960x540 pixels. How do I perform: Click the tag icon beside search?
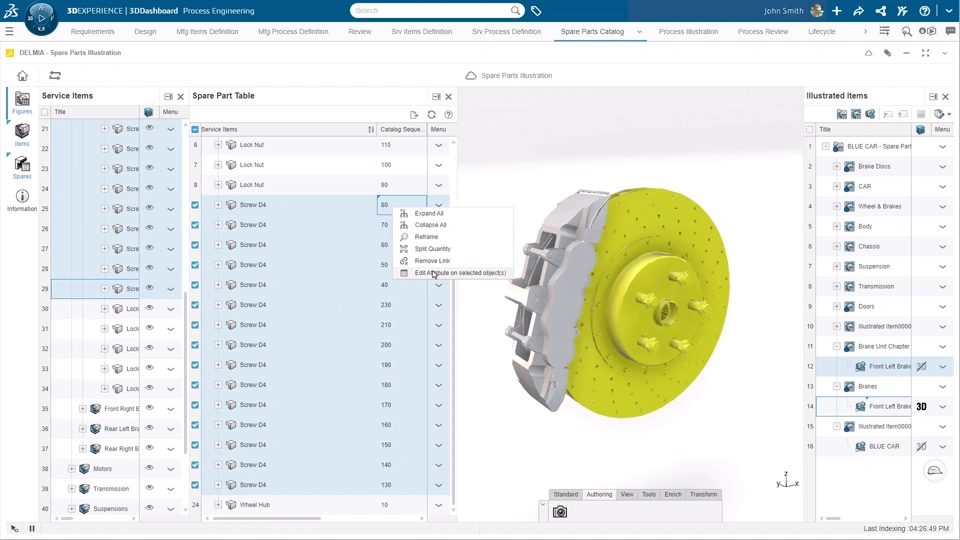click(x=536, y=10)
